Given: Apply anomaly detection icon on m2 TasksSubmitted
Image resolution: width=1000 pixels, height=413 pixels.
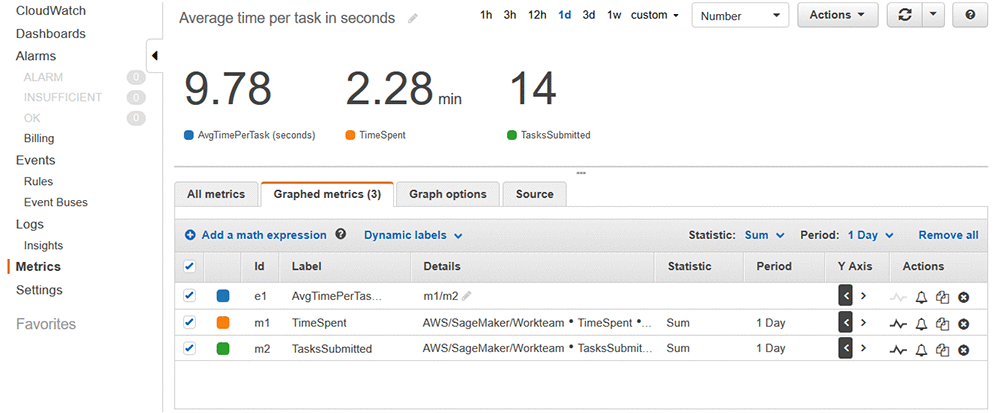Looking at the screenshot, I should [x=898, y=350].
